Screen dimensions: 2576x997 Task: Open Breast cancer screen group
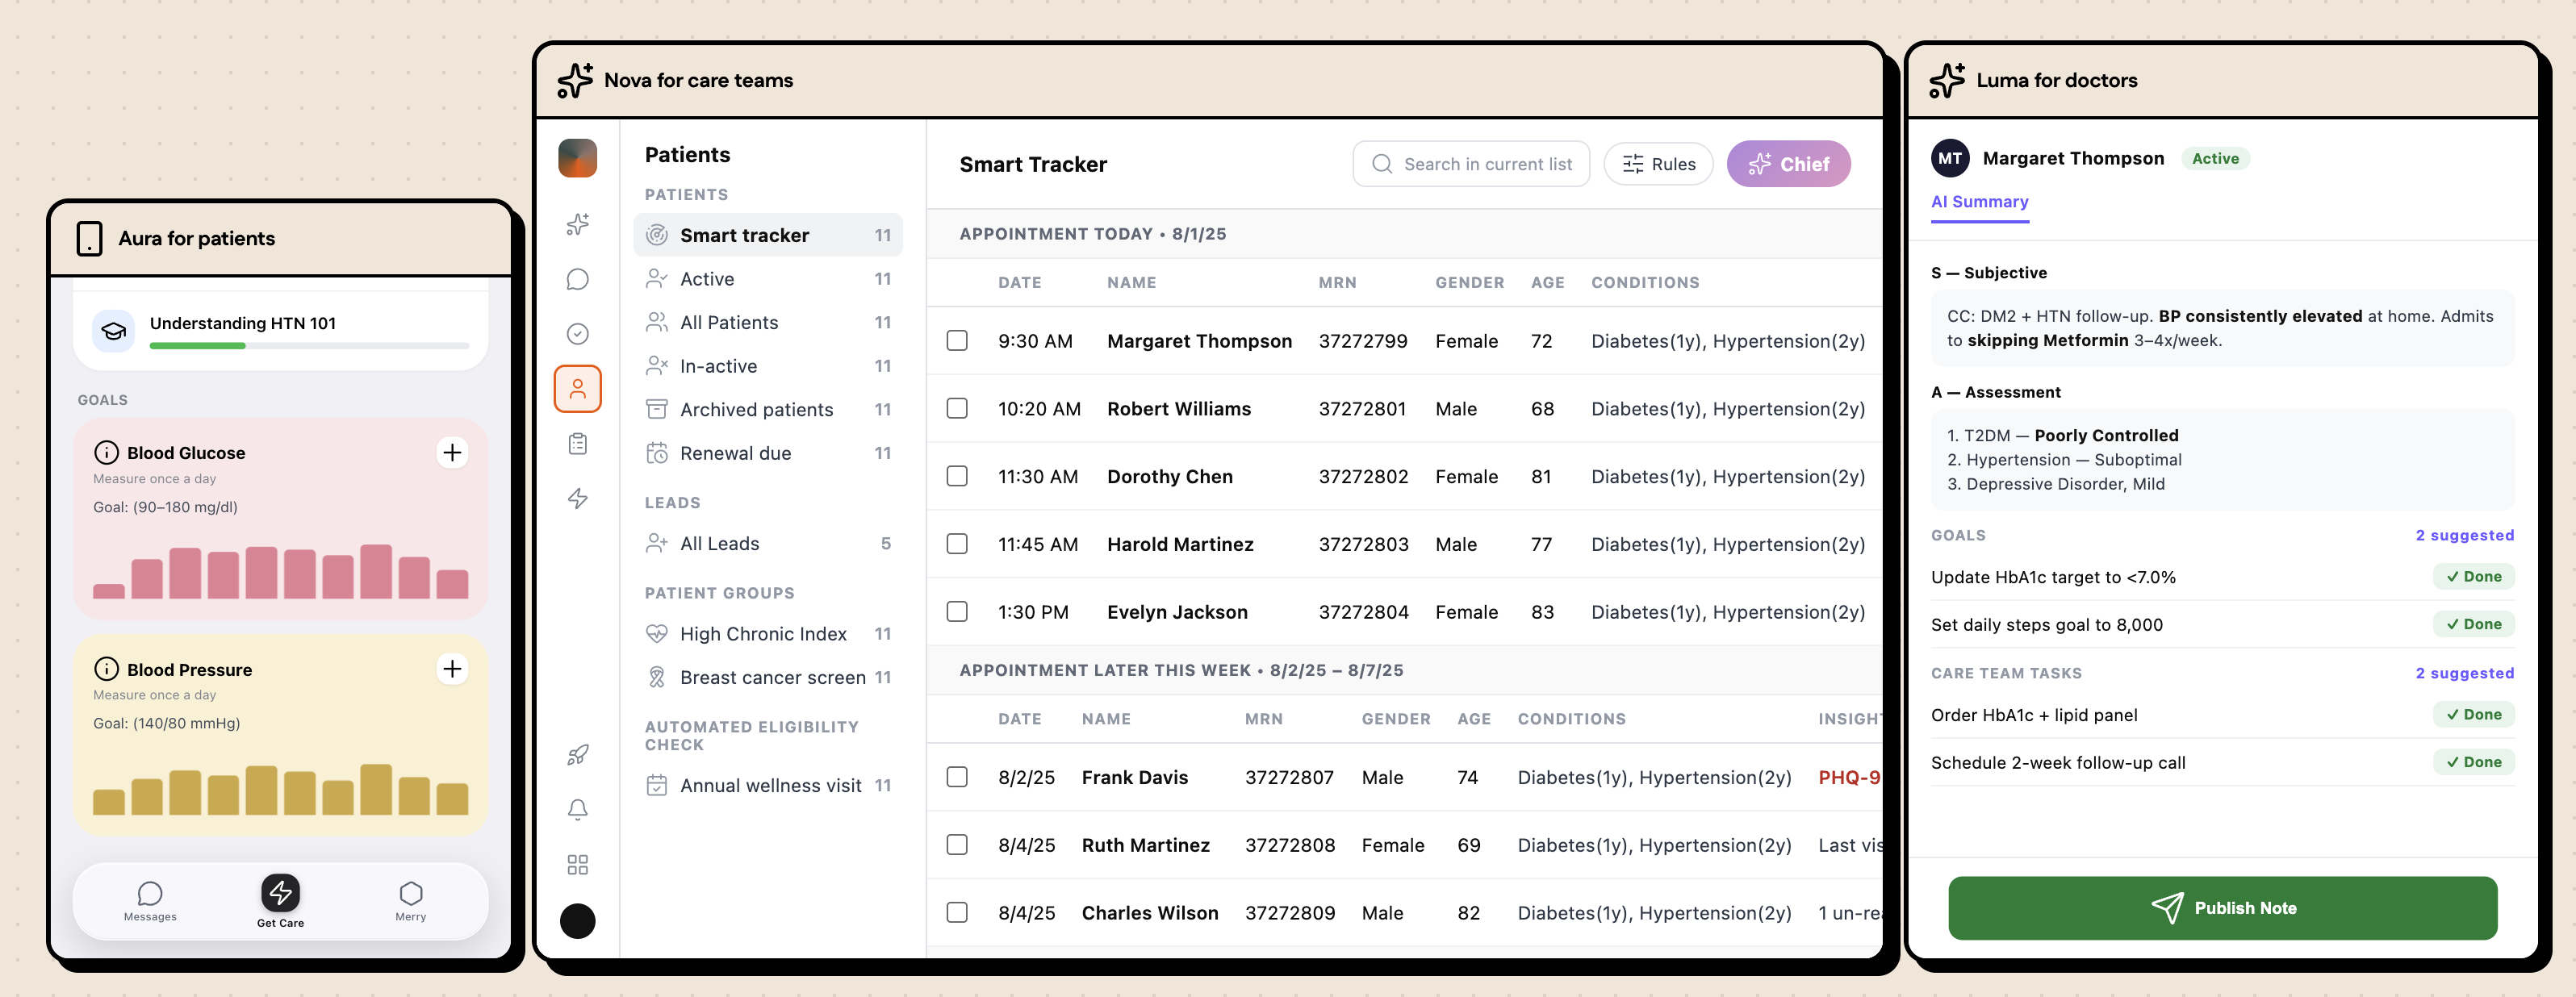point(768,678)
